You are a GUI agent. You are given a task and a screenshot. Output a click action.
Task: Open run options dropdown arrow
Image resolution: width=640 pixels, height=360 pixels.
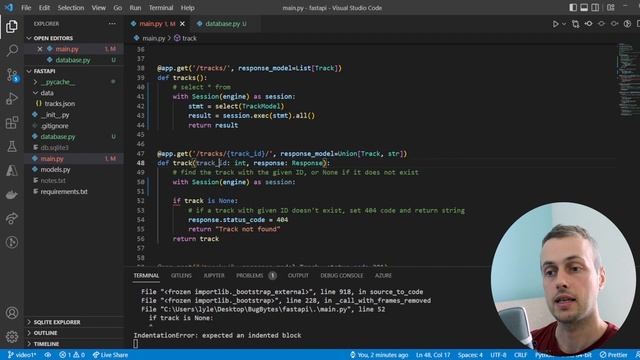pyautogui.click(x=564, y=24)
